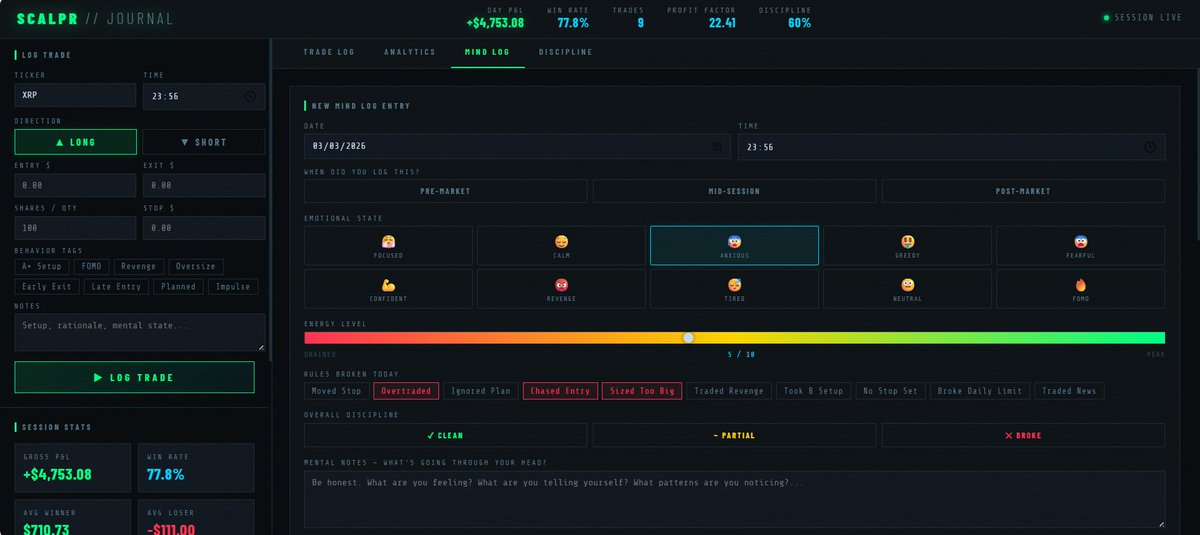The image size is (1200, 535).
Task: Click the Day P&L value +$4,753.08
Action: pos(495,23)
